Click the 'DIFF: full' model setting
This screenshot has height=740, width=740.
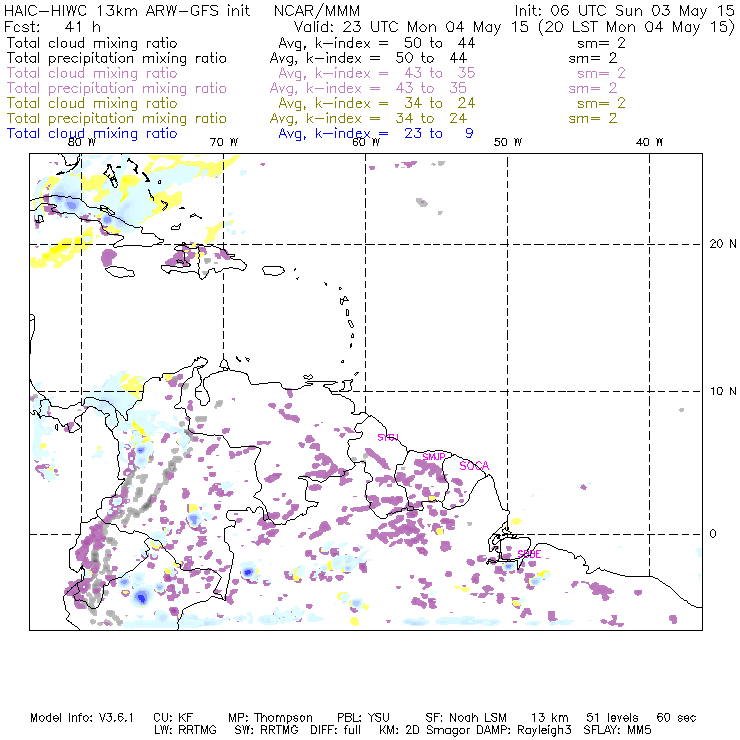click(x=336, y=730)
